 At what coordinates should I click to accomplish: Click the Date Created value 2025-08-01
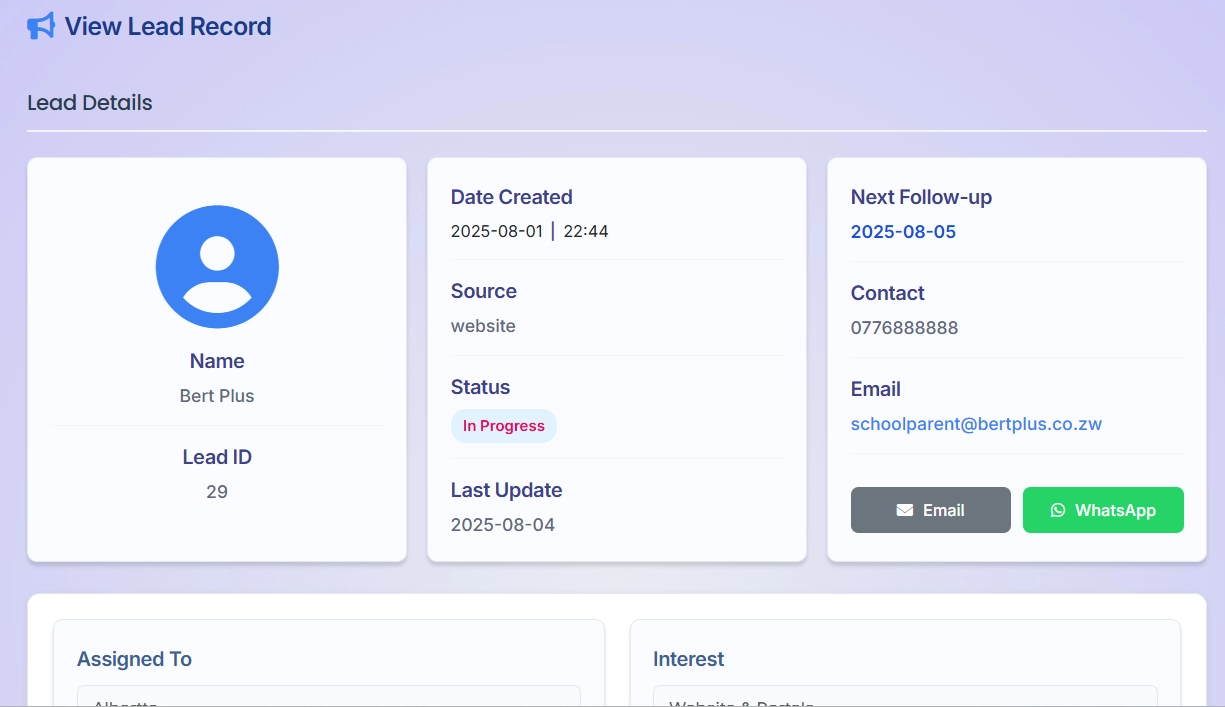[x=496, y=232]
